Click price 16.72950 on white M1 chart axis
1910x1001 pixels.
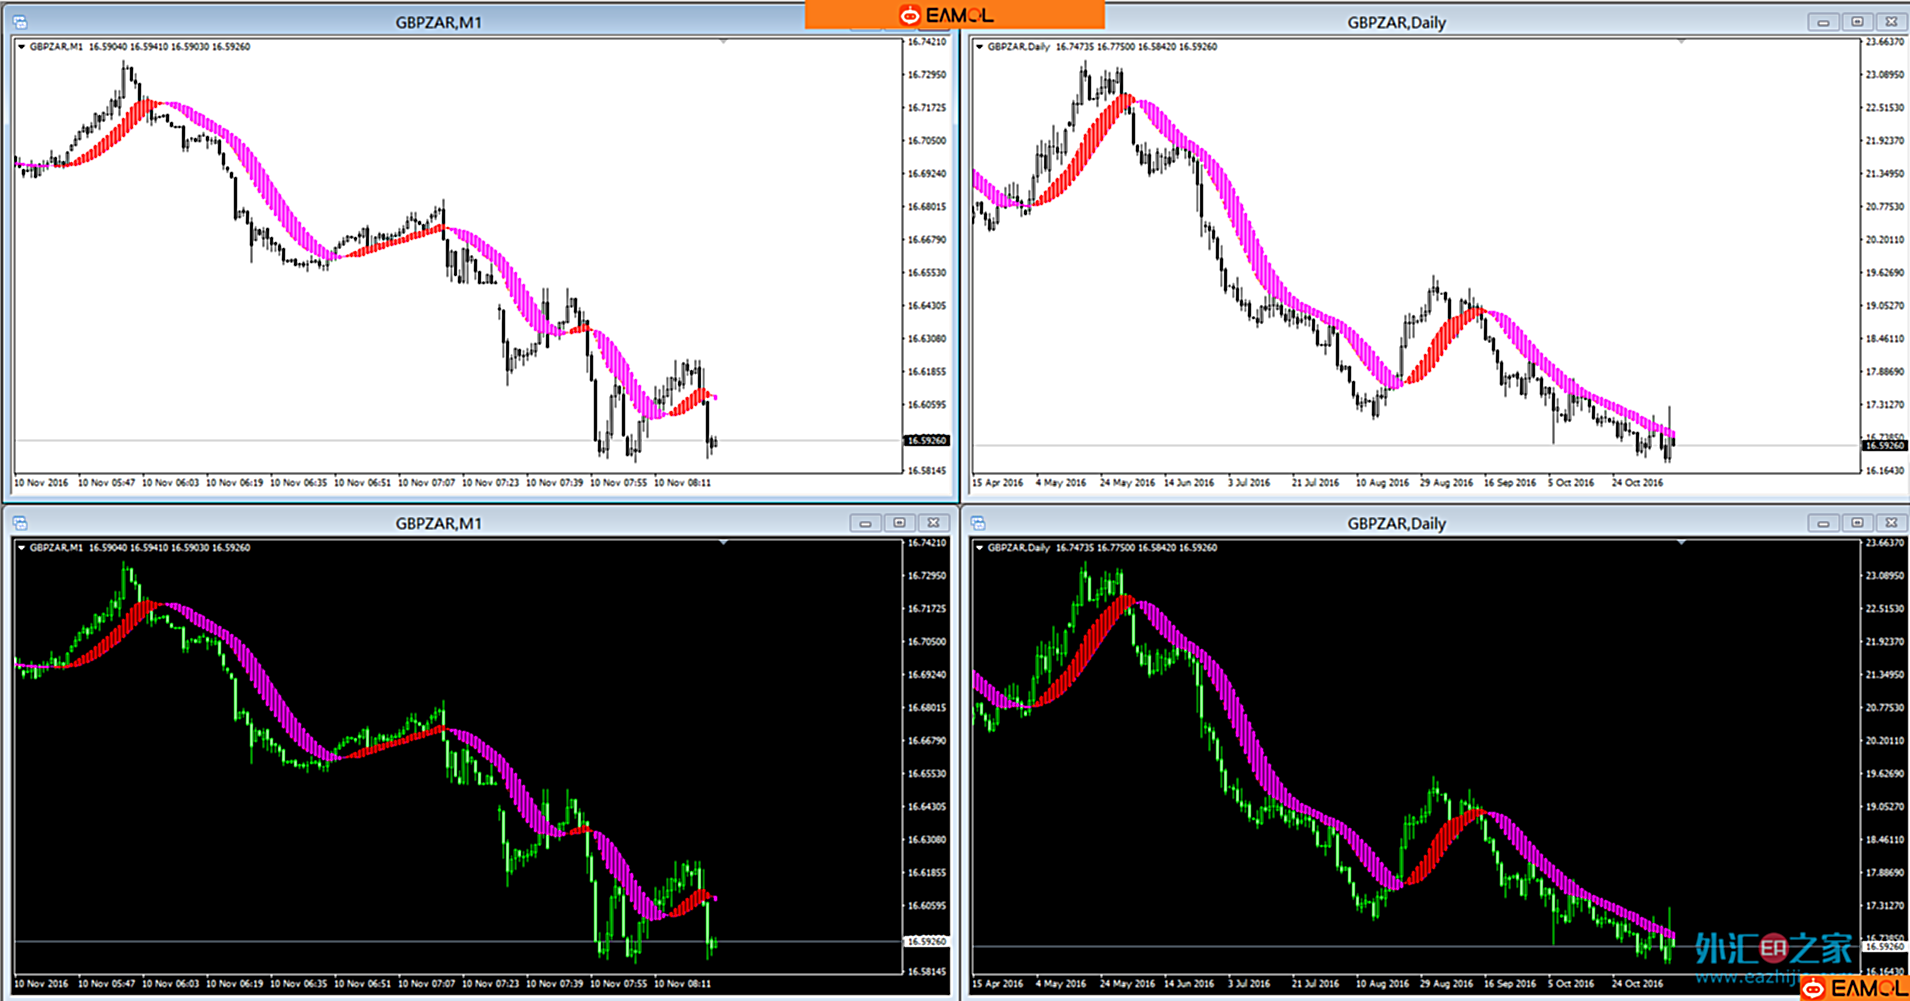click(927, 75)
